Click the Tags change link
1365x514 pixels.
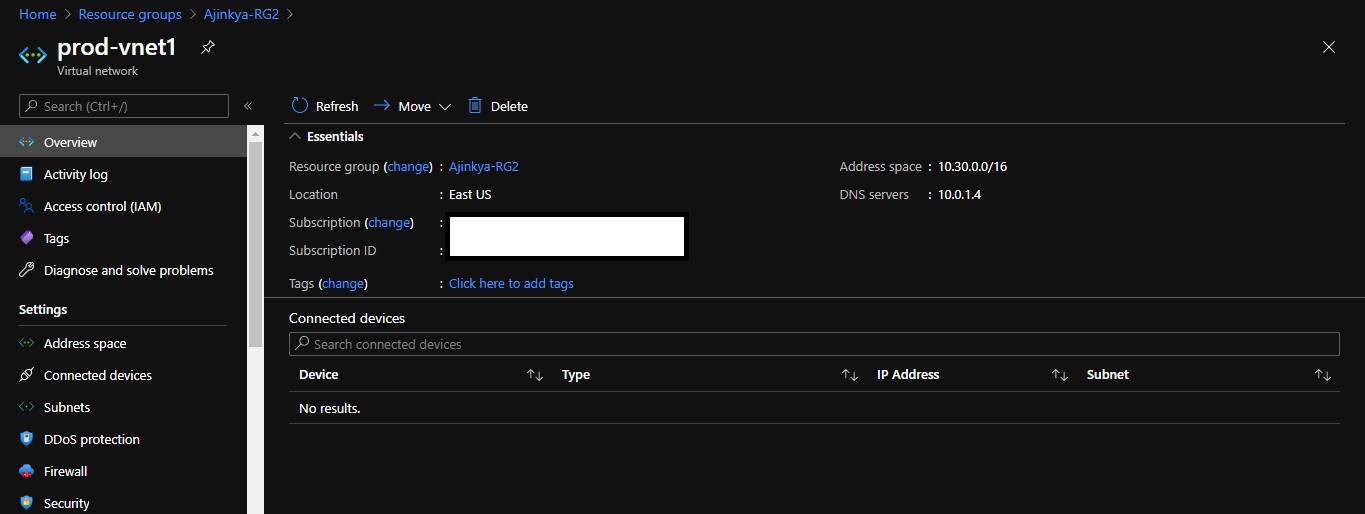[343, 283]
